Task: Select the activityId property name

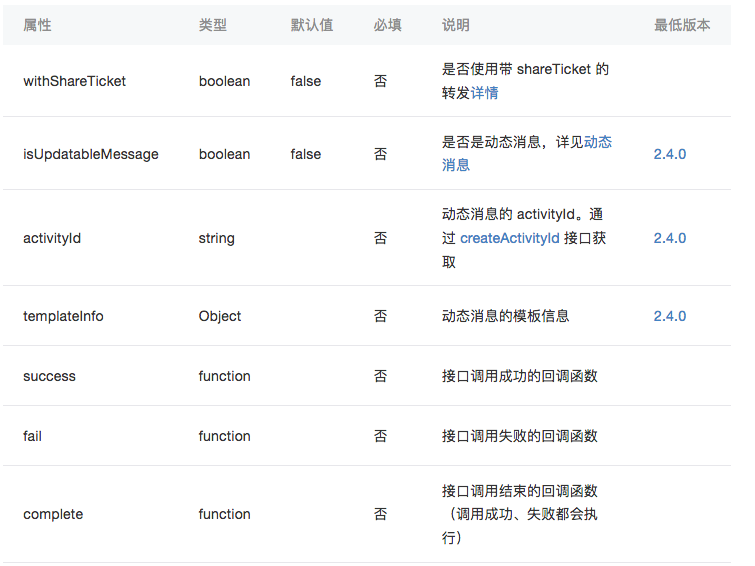Action: pos(52,238)
